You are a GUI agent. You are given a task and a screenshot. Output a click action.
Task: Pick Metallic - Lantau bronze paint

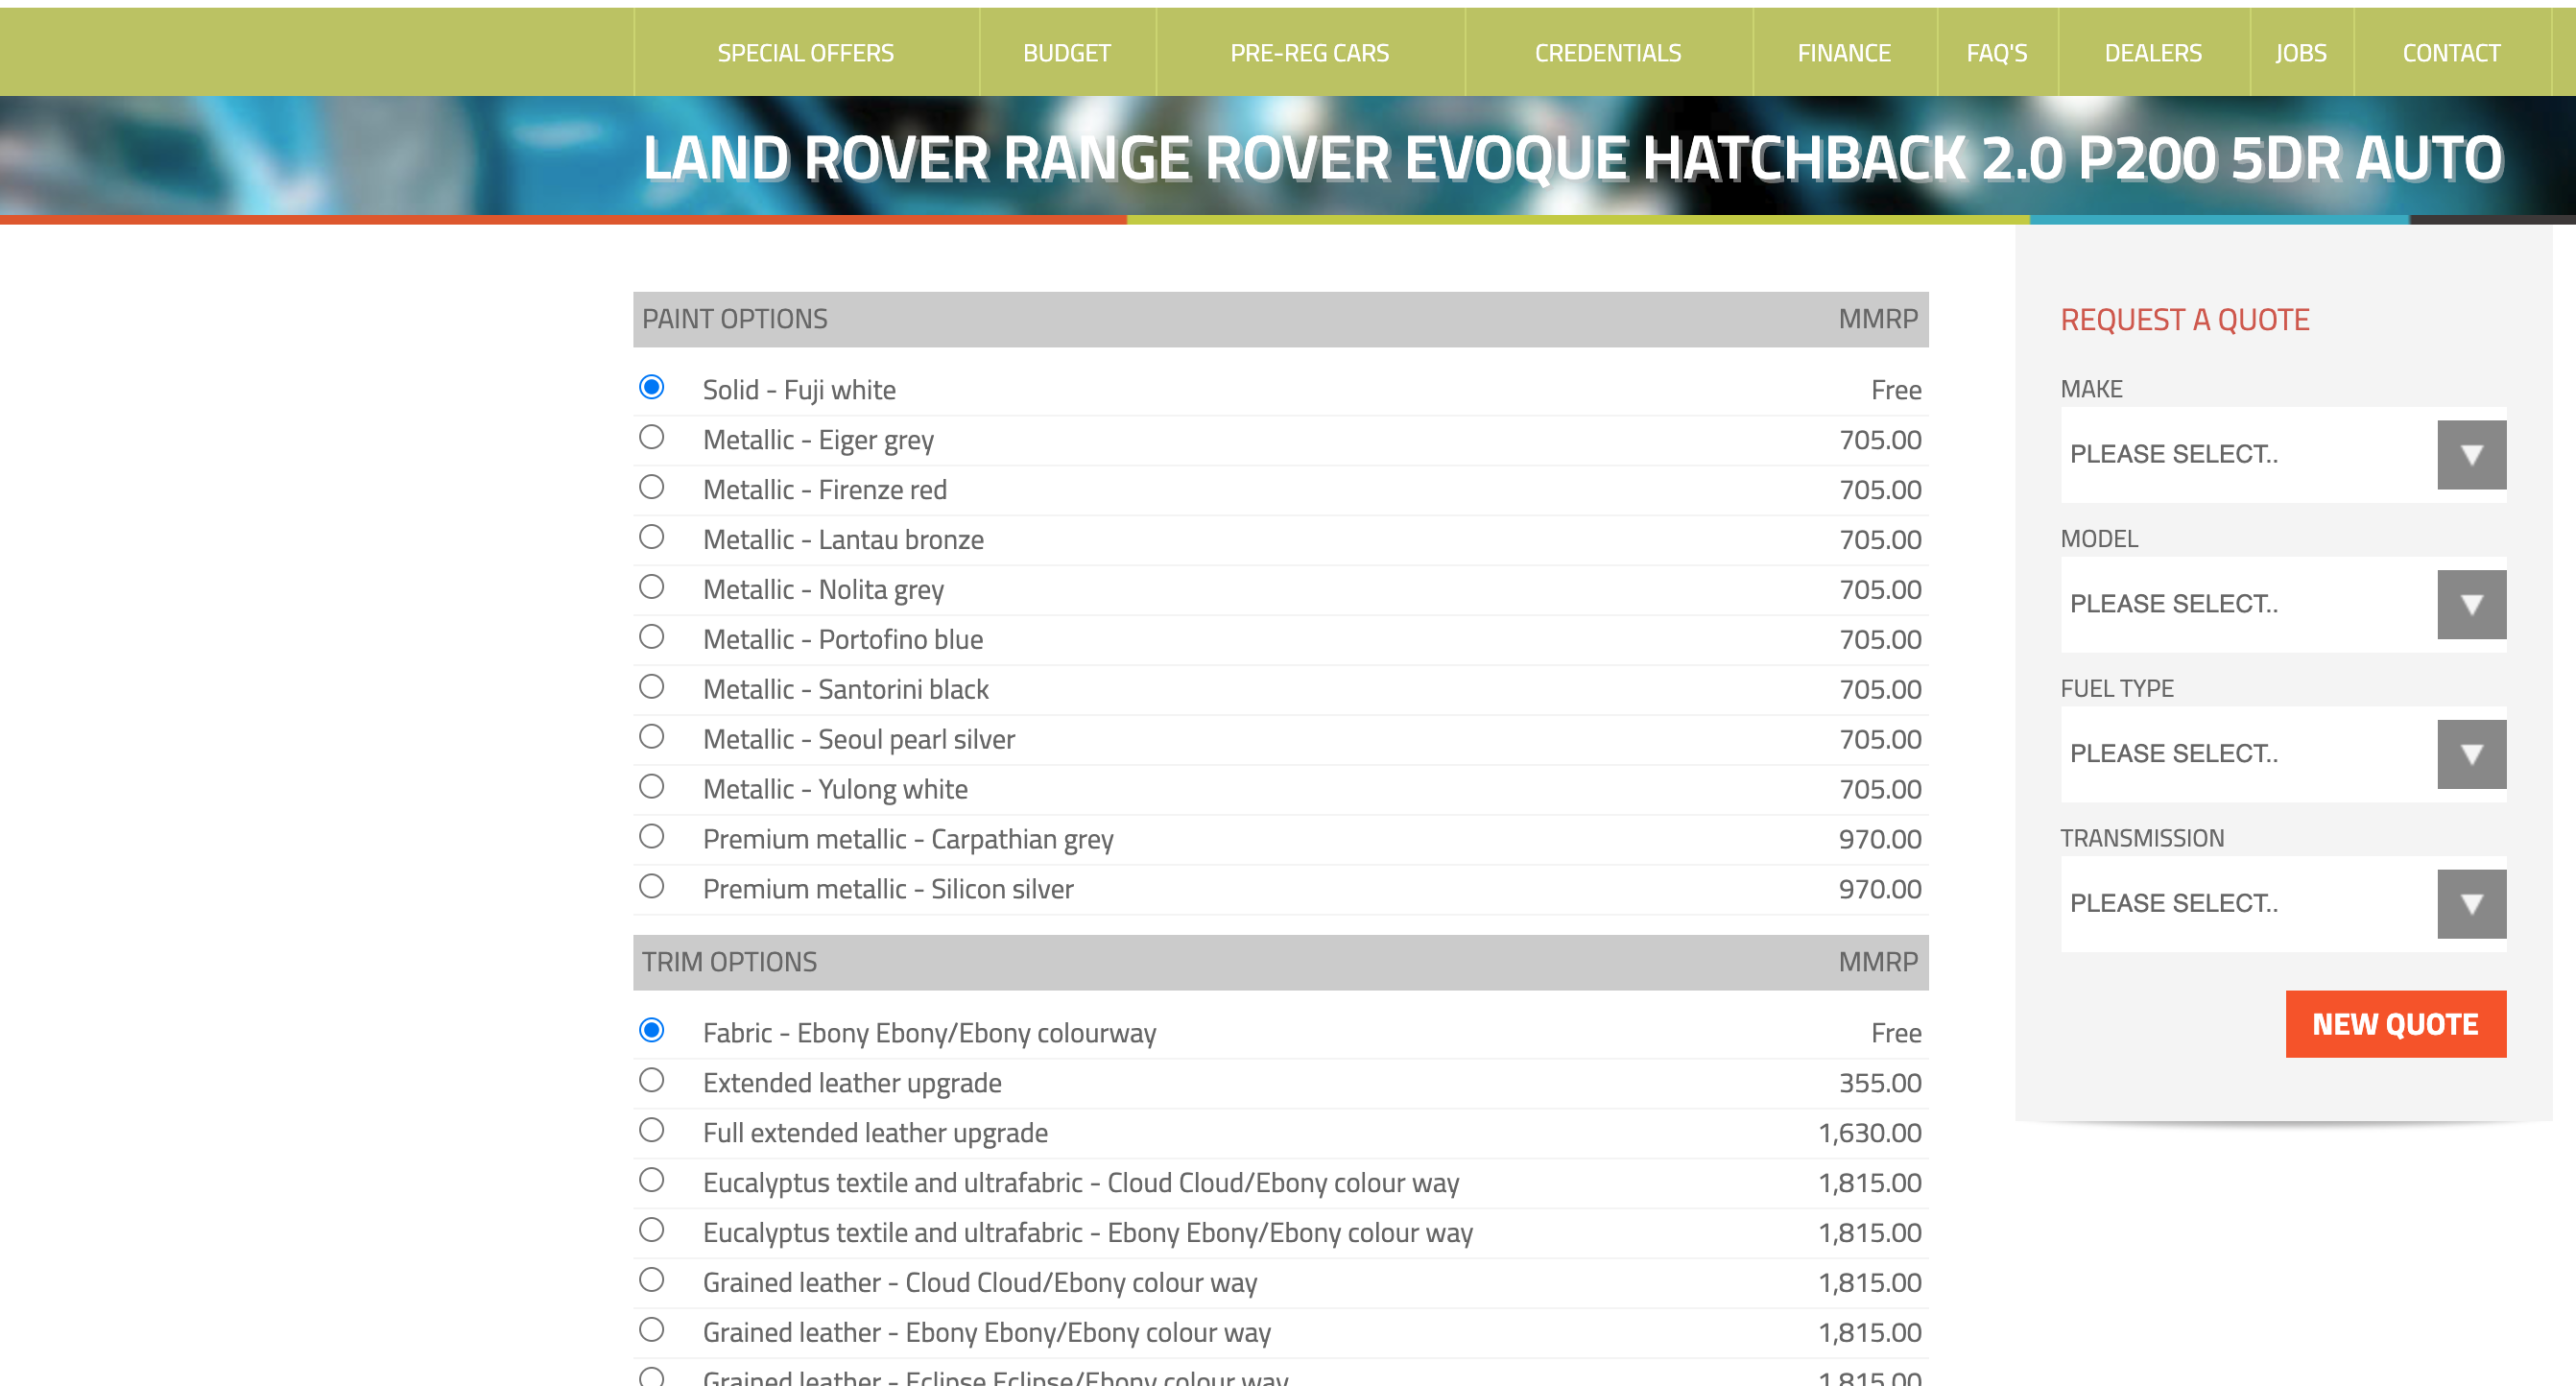click(651, 537)
